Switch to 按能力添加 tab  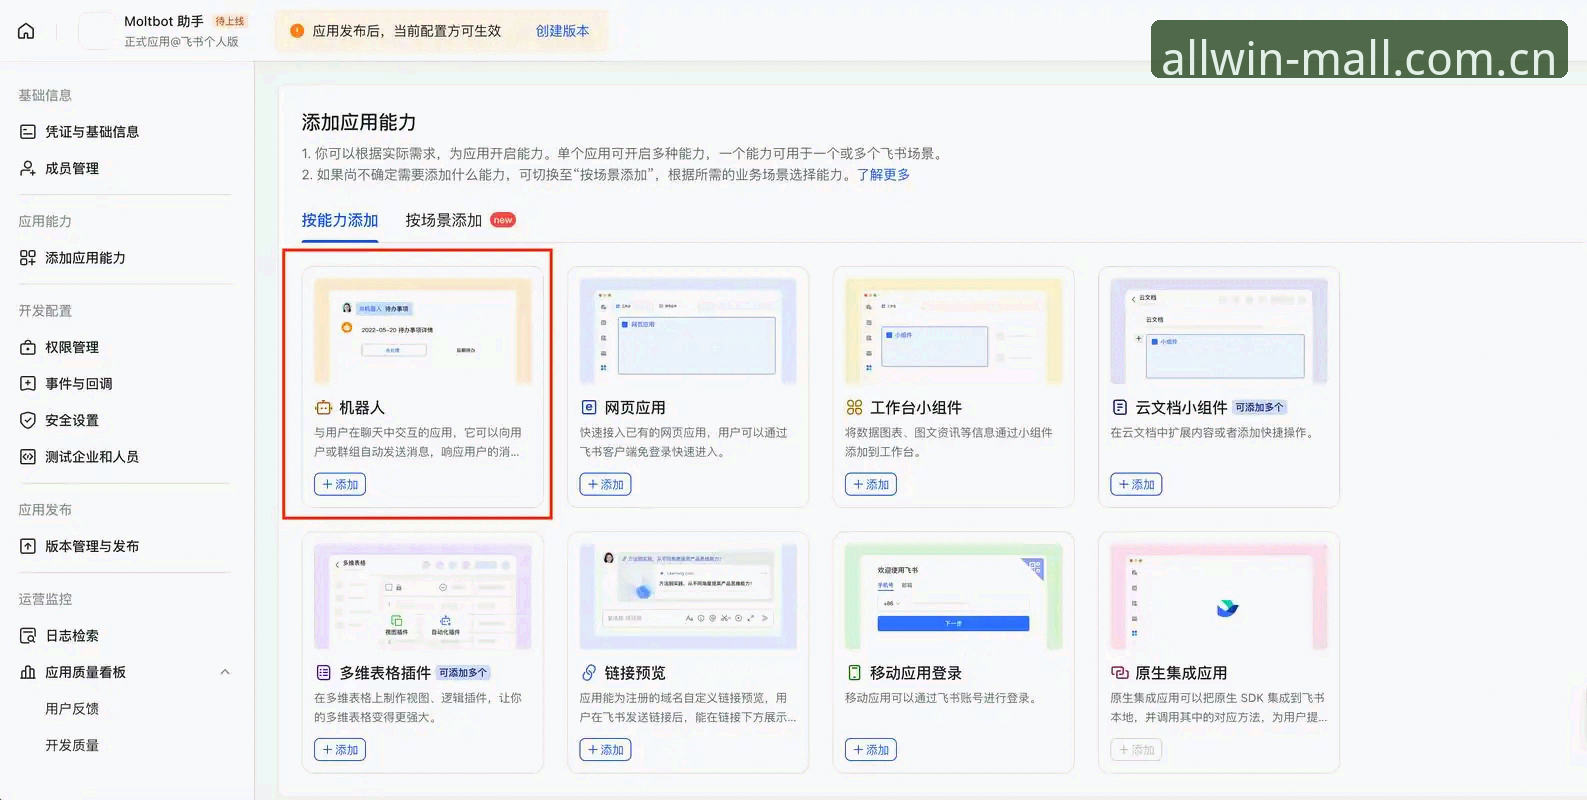point(340,220)
